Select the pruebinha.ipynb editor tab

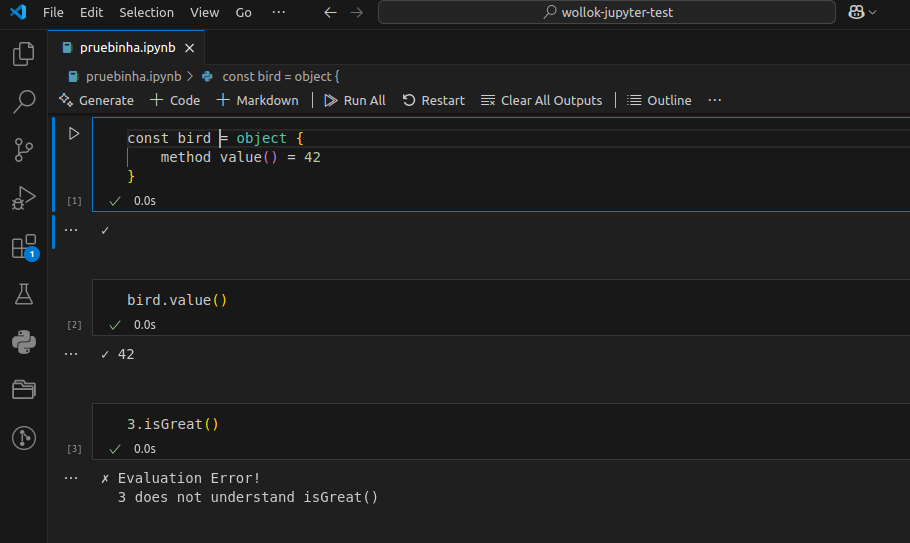click(x=127, y=48)
